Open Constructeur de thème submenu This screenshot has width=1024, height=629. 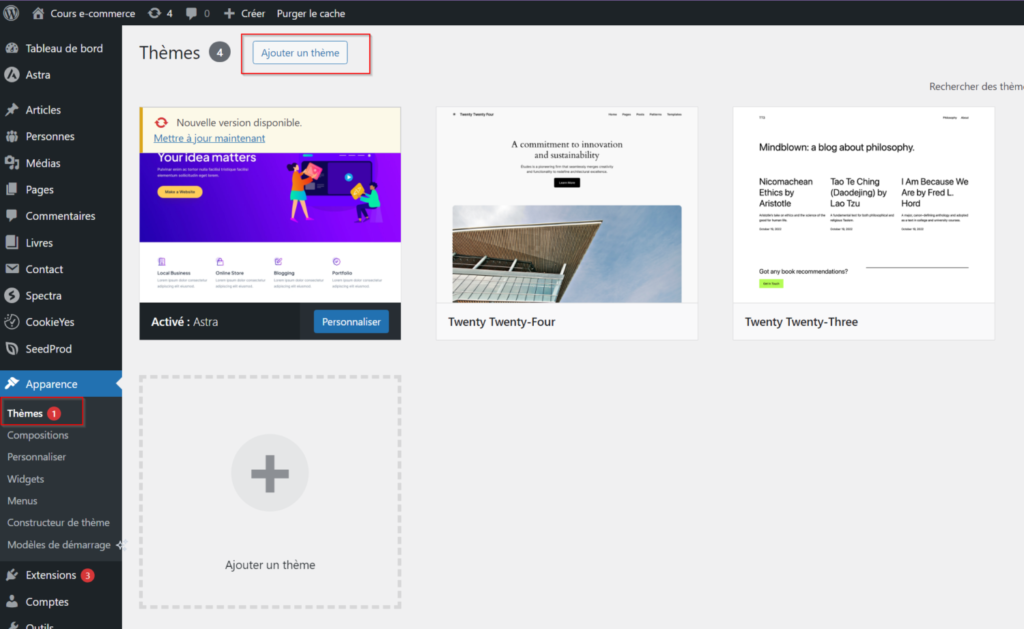point(58,523)
